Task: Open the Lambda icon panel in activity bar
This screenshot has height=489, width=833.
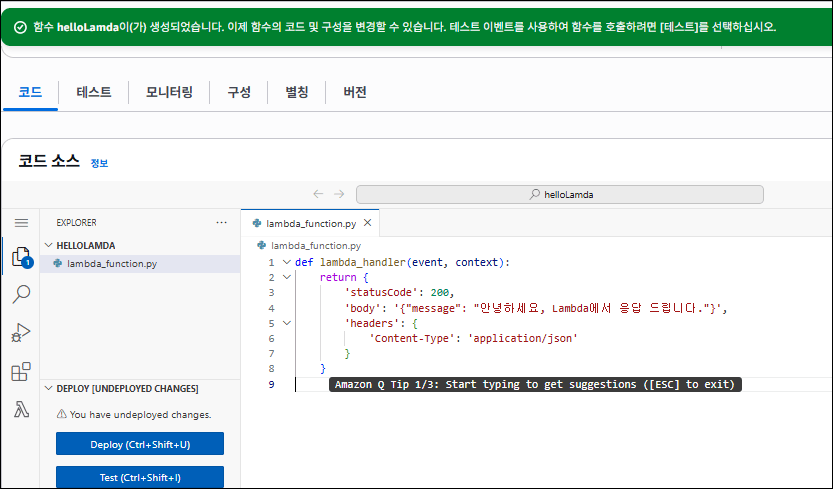Action: [x=21, y=409]
